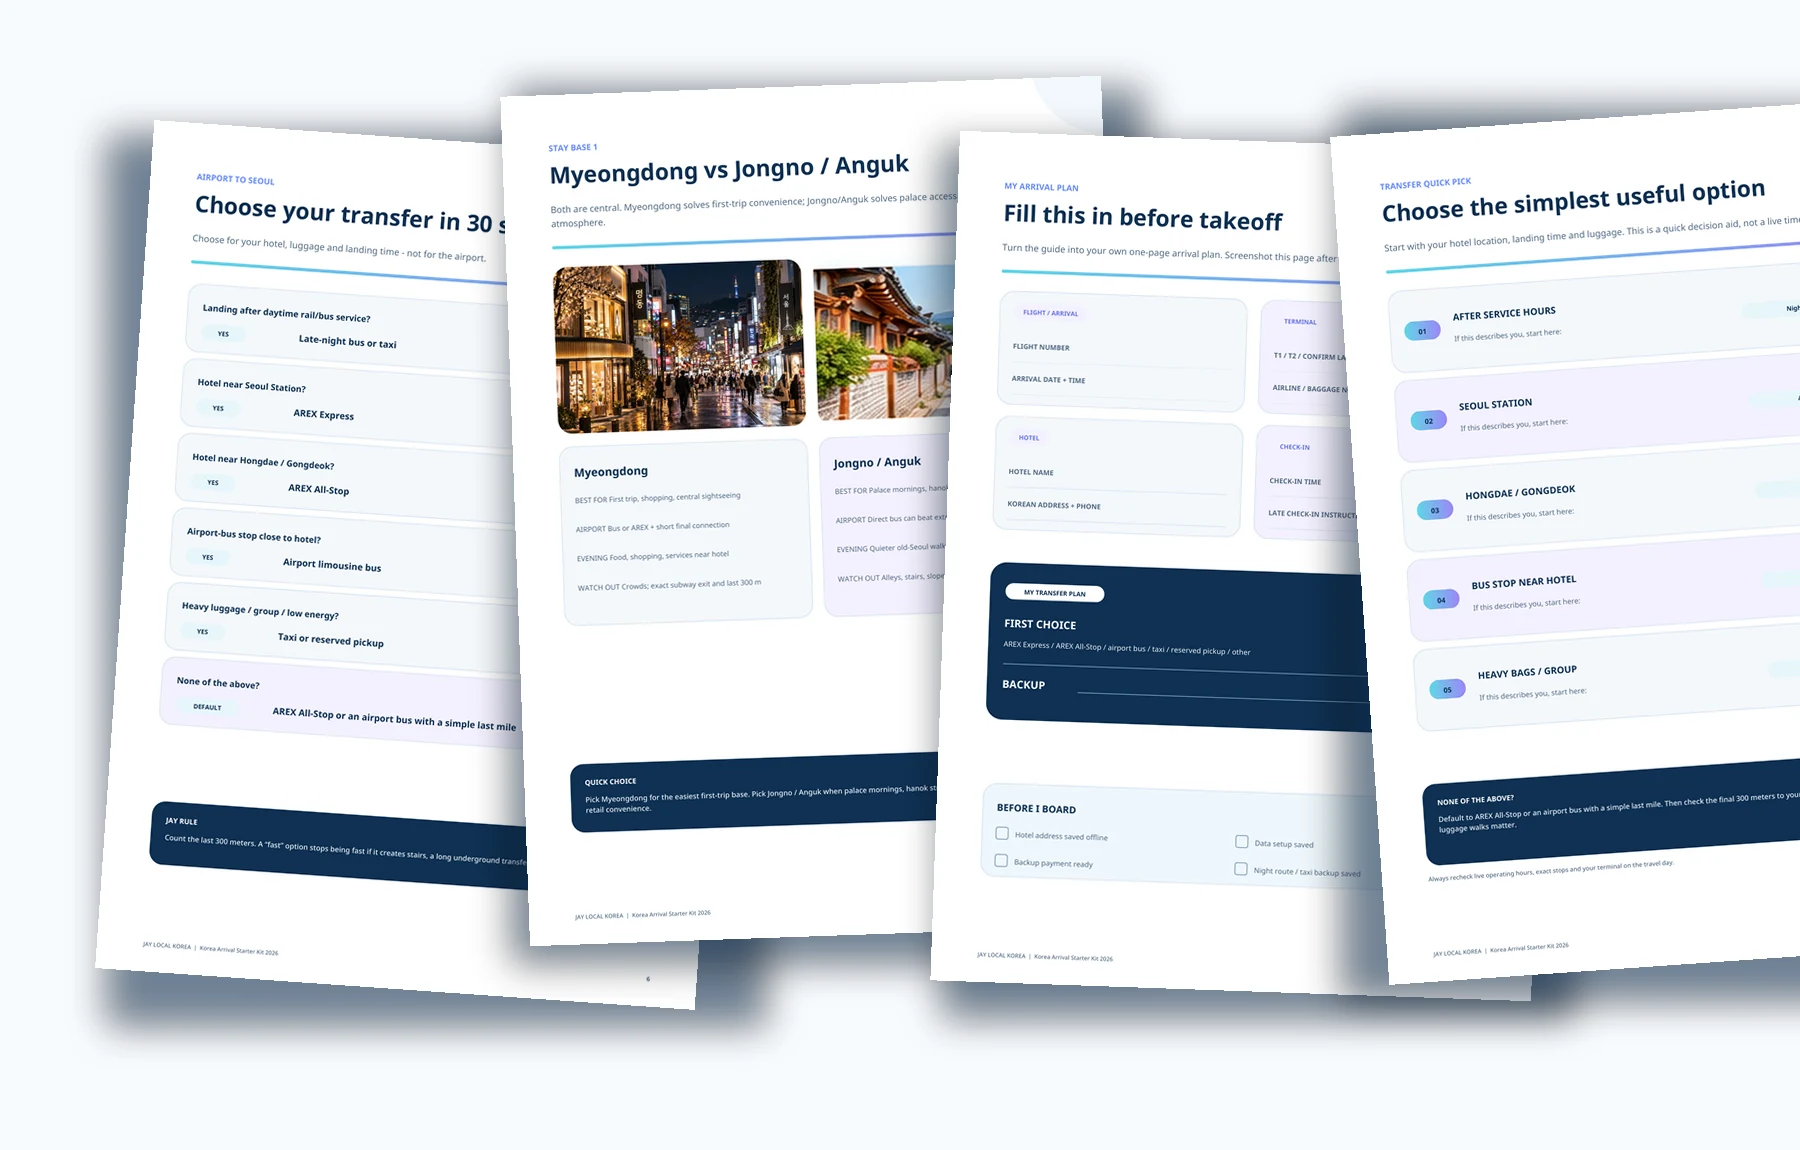
Task: Click the 'Airport limousine bus' answer
Action: pos(332,565)
